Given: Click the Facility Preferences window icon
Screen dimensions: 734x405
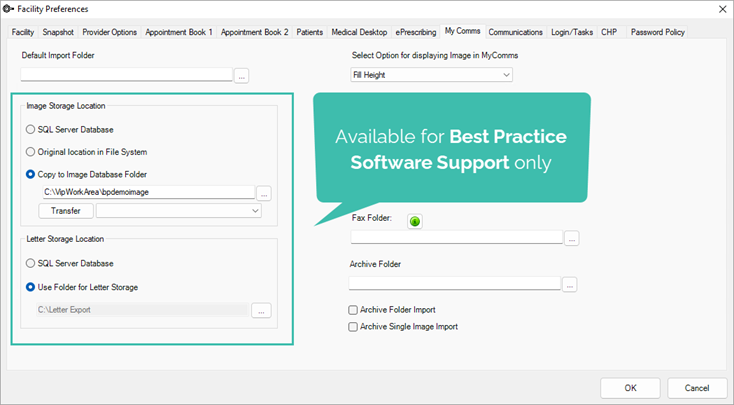Looking at the screenshot, I should pos(8,9).
